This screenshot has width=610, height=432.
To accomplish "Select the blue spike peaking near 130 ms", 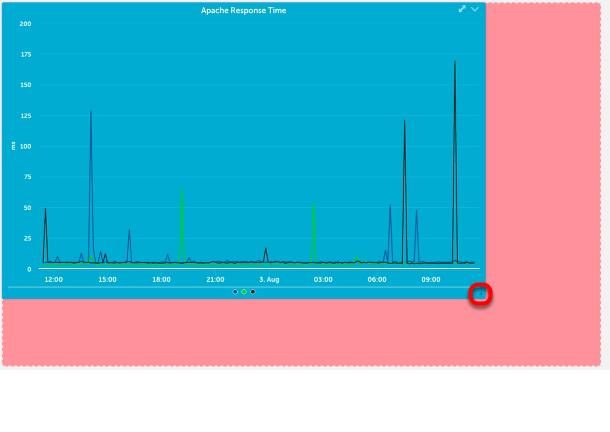I will click(91, 112).
